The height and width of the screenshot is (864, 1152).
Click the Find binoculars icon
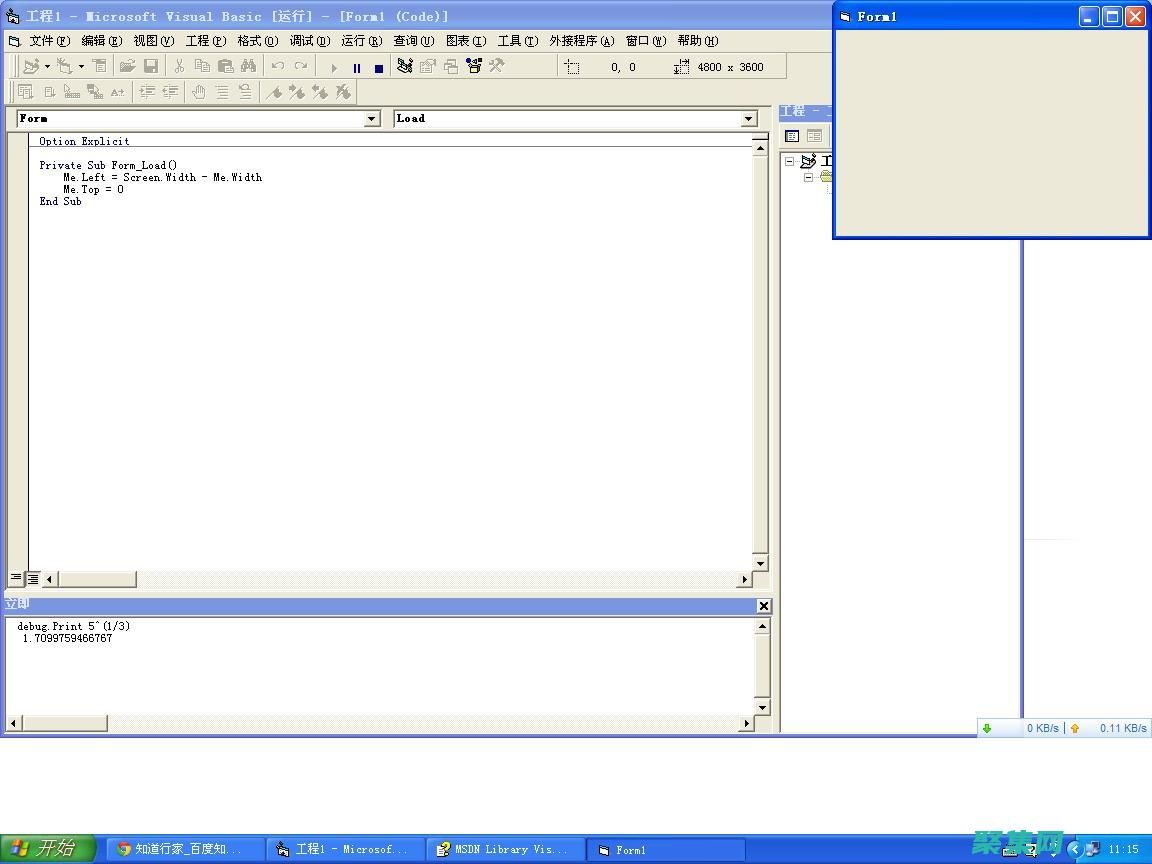click(248, 67)
